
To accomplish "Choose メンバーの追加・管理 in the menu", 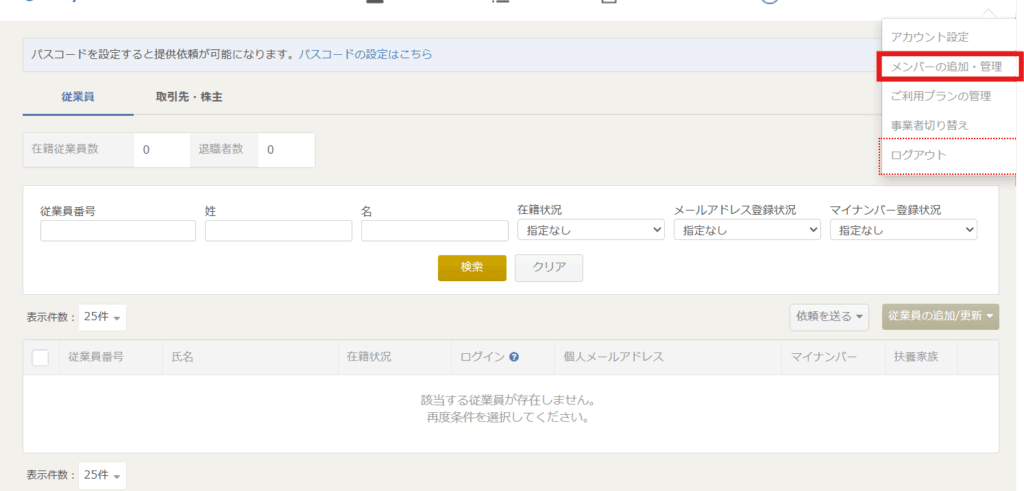I will (x=946, y=67).
